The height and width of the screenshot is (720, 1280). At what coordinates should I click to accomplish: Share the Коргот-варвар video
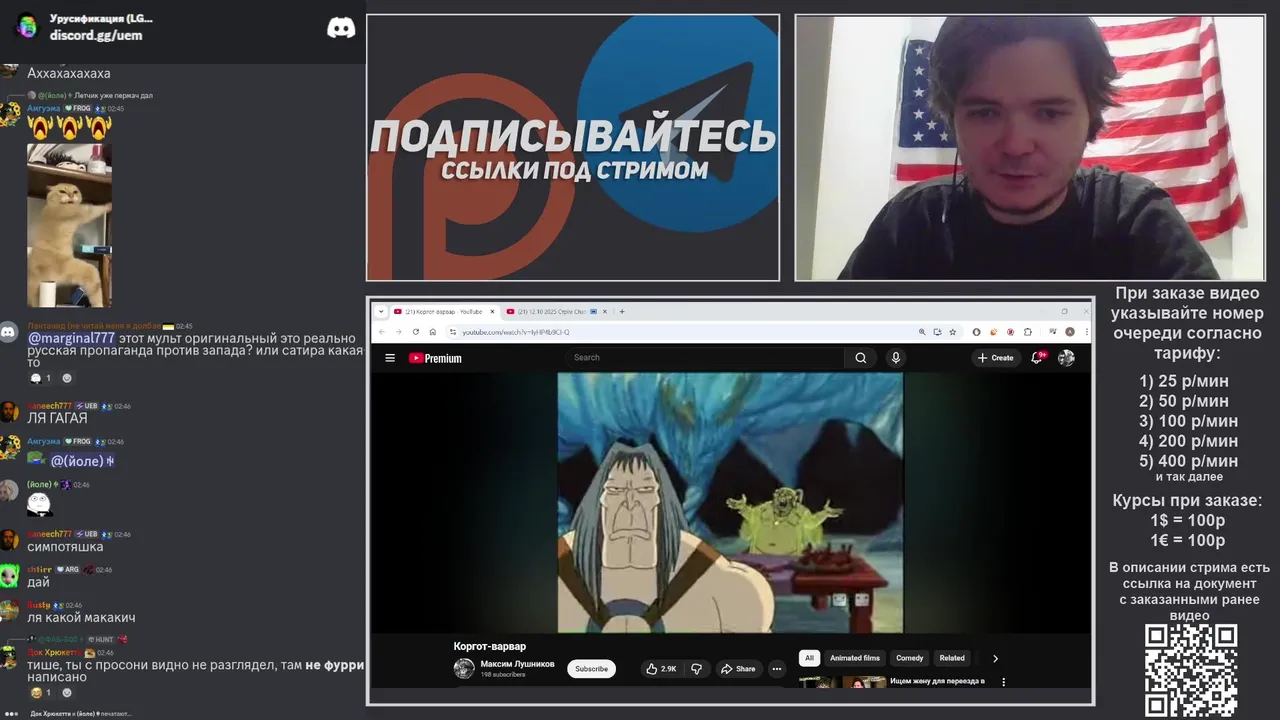coord(738,669)
